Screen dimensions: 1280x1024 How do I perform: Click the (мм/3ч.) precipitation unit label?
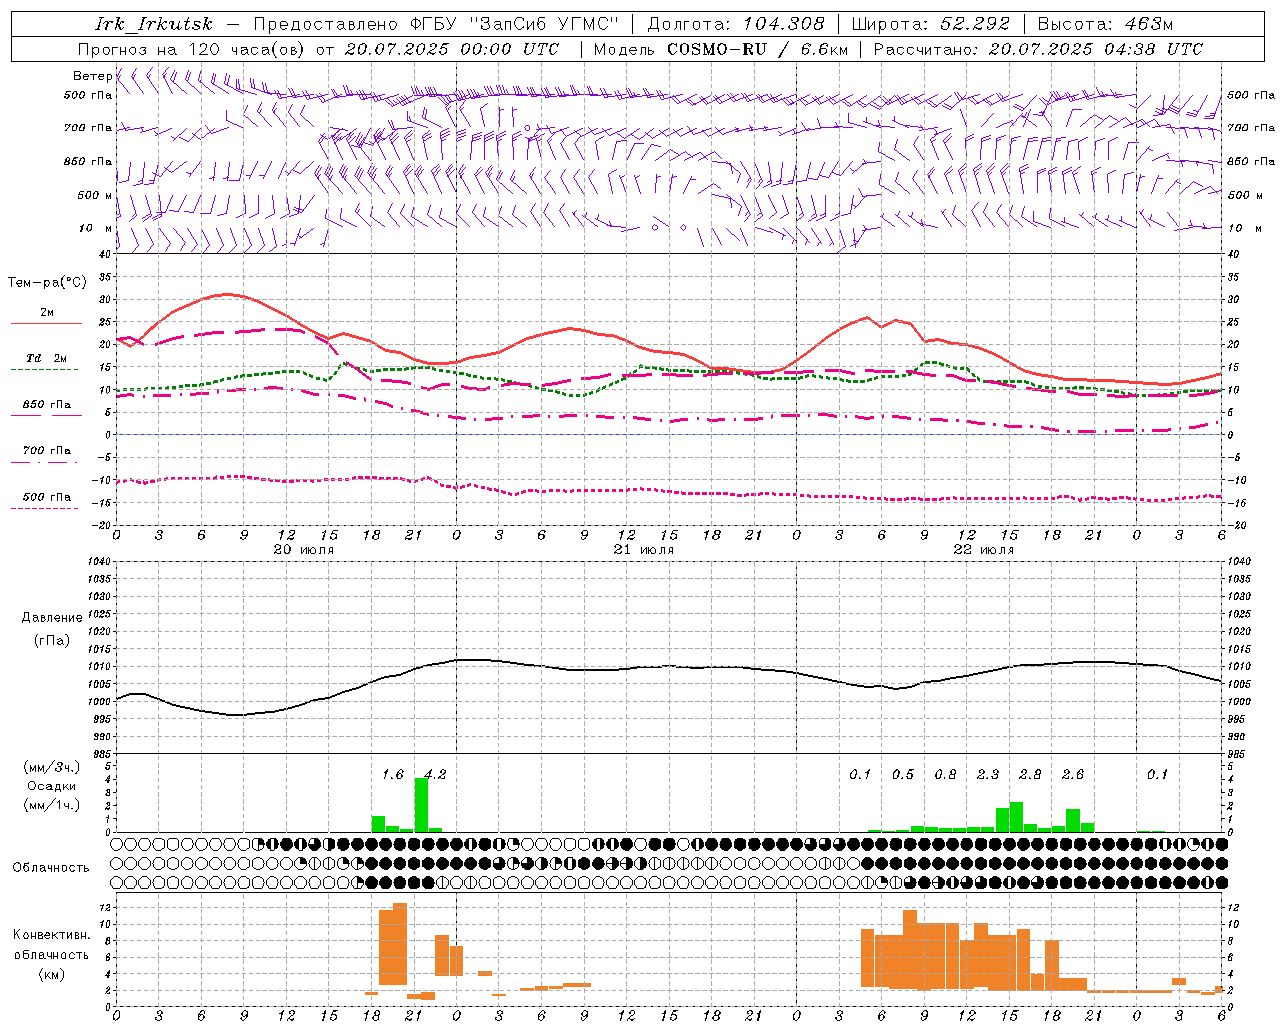click(x=52, y=767)
